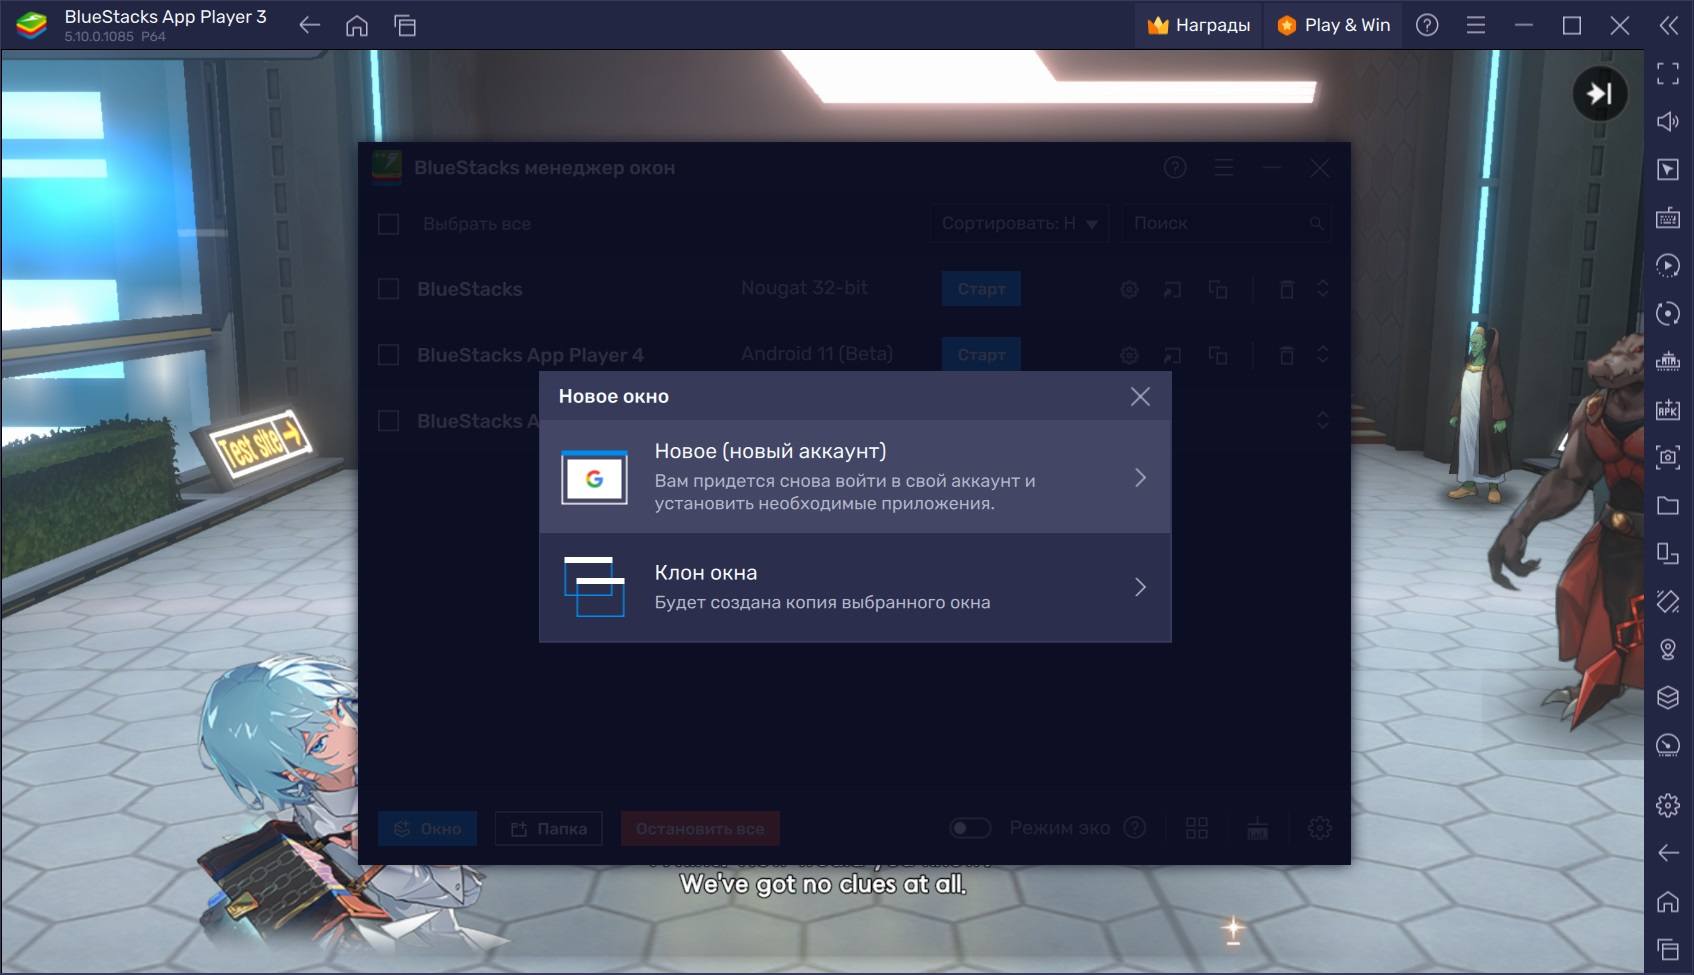The width and height of the screenshot is (1694, 975).
Task: Open the multi-instance icon in the sidebar
Action: pos(1668,553)
